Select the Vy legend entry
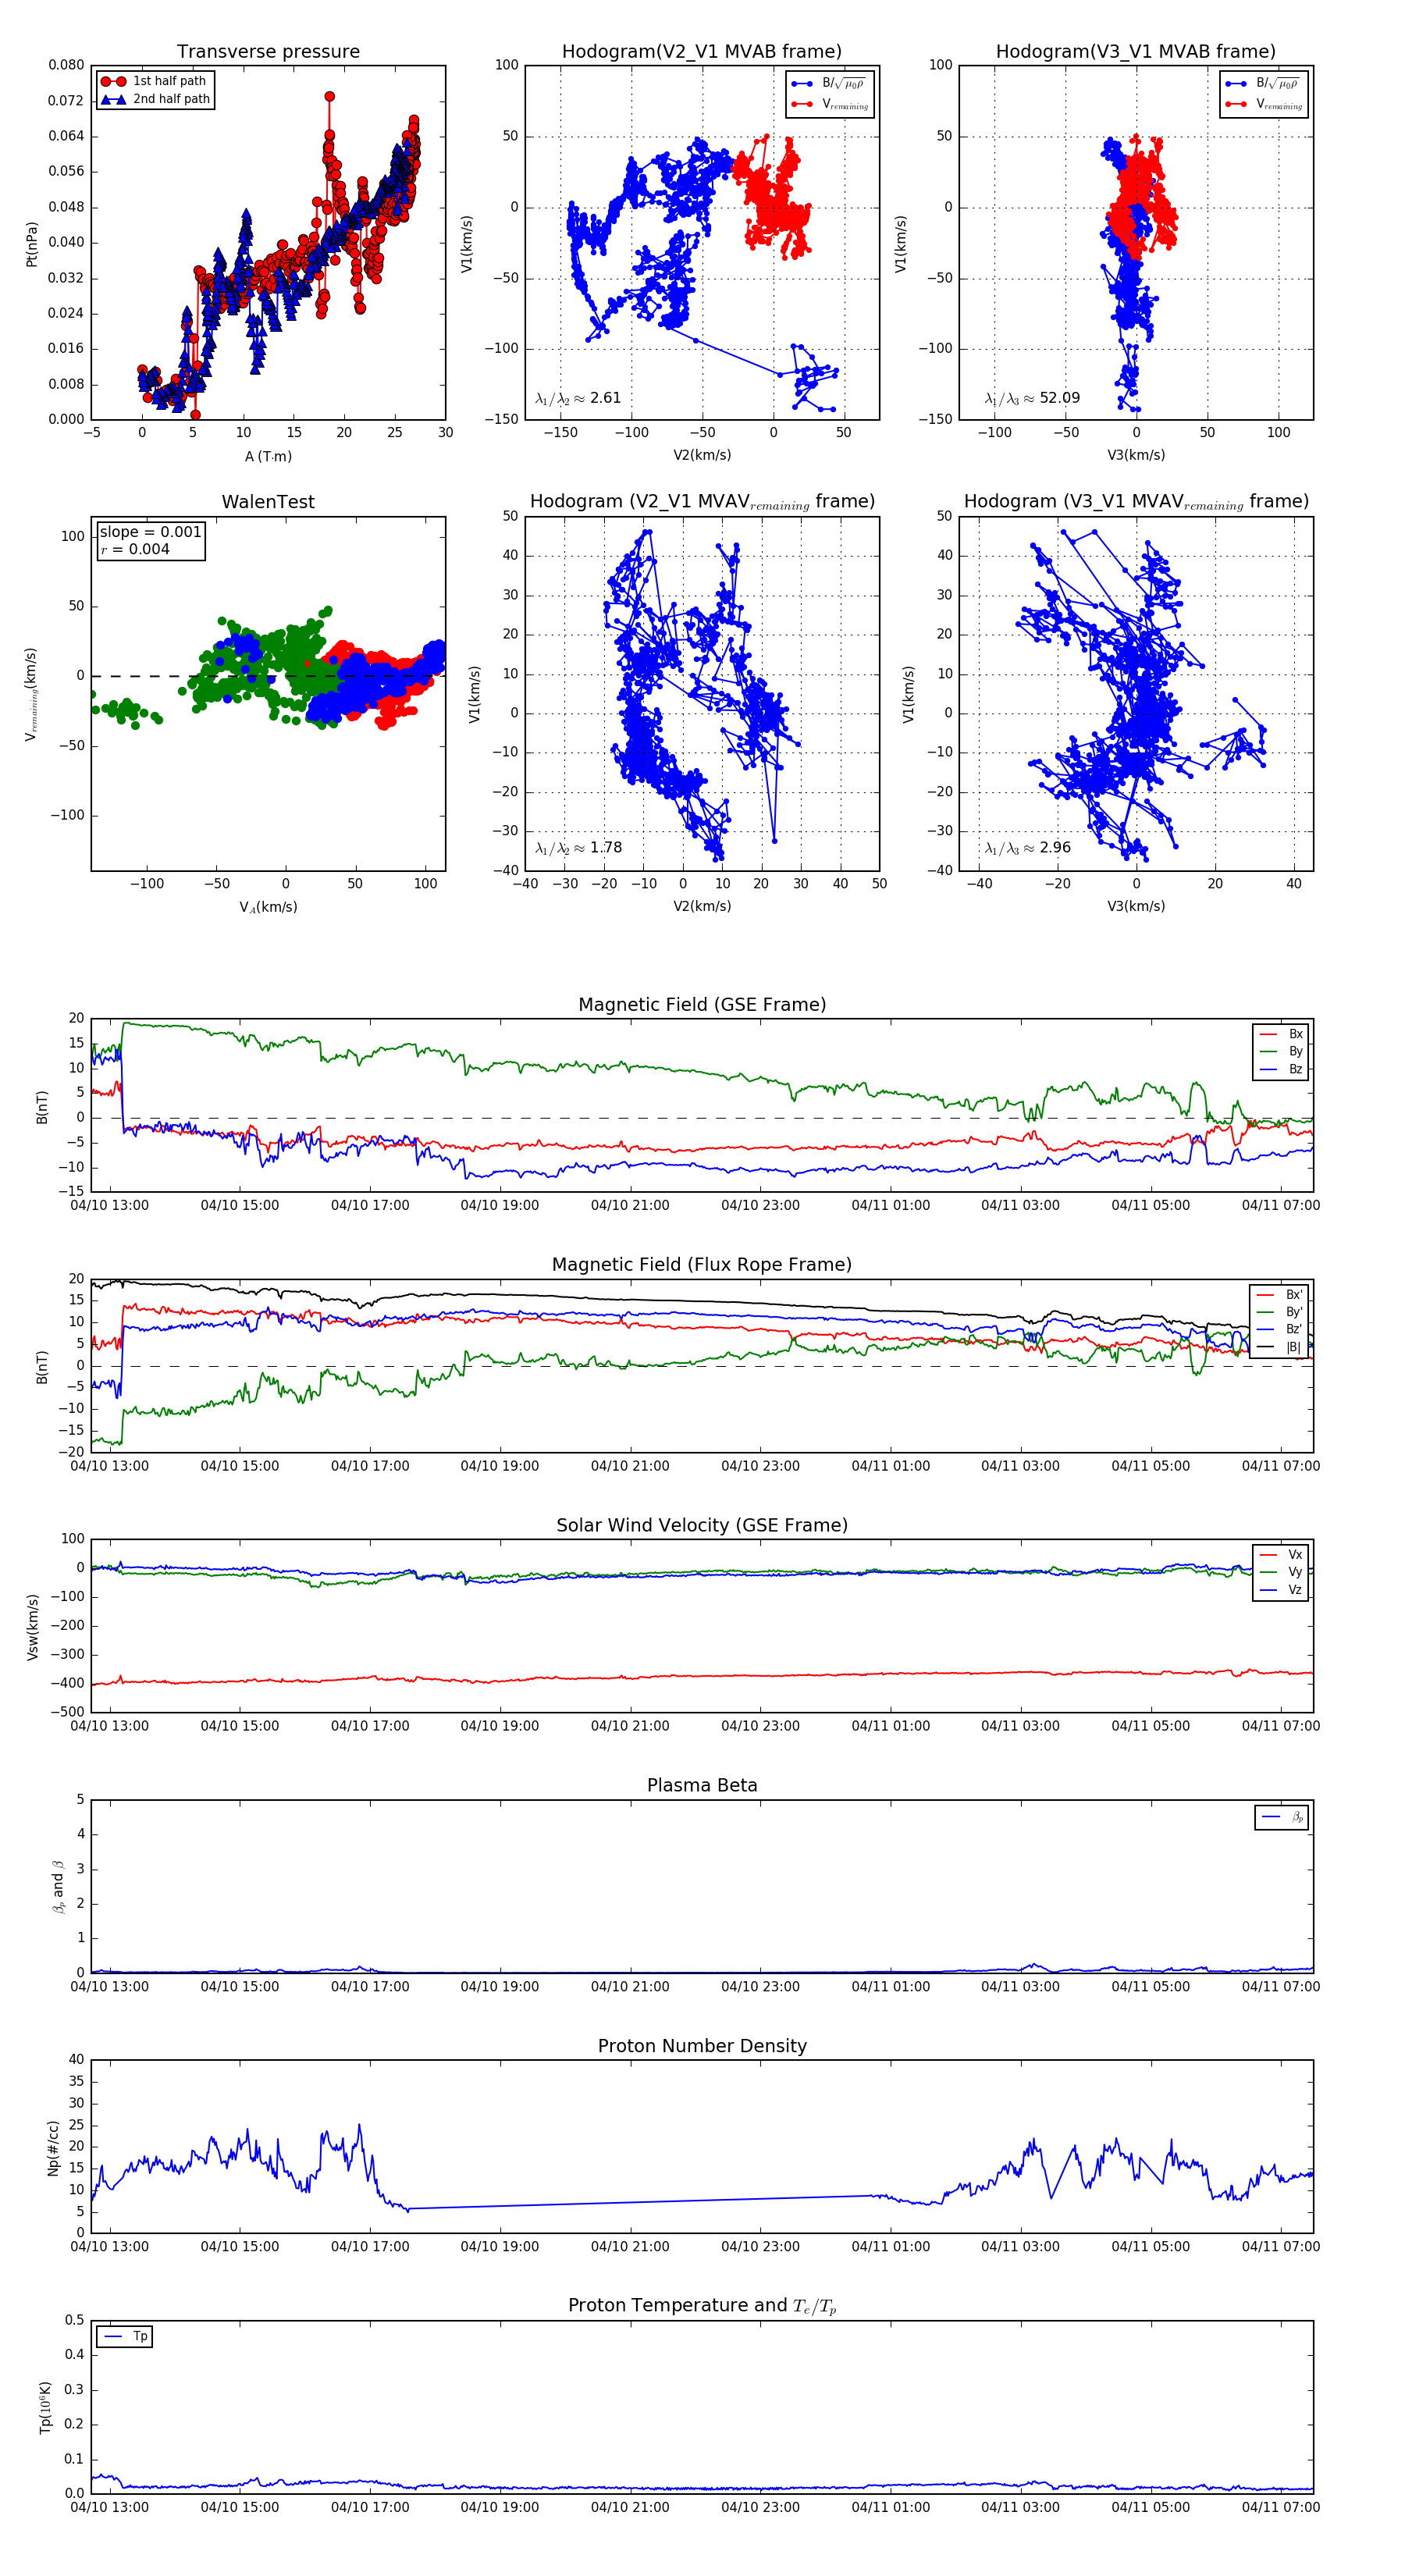The width and height of the screenshot is (1405, 2576). [1281, 1572]
